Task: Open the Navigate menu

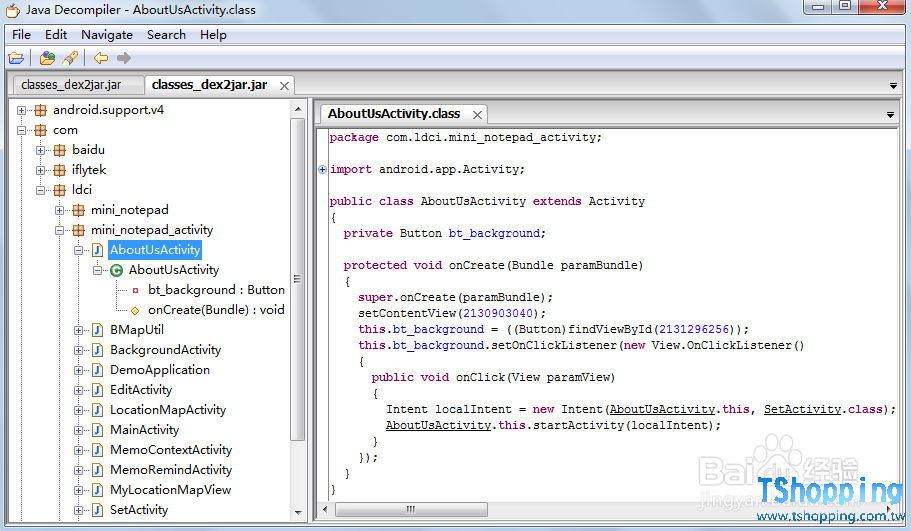Action: pyautogui.click(x=106, y=34)
